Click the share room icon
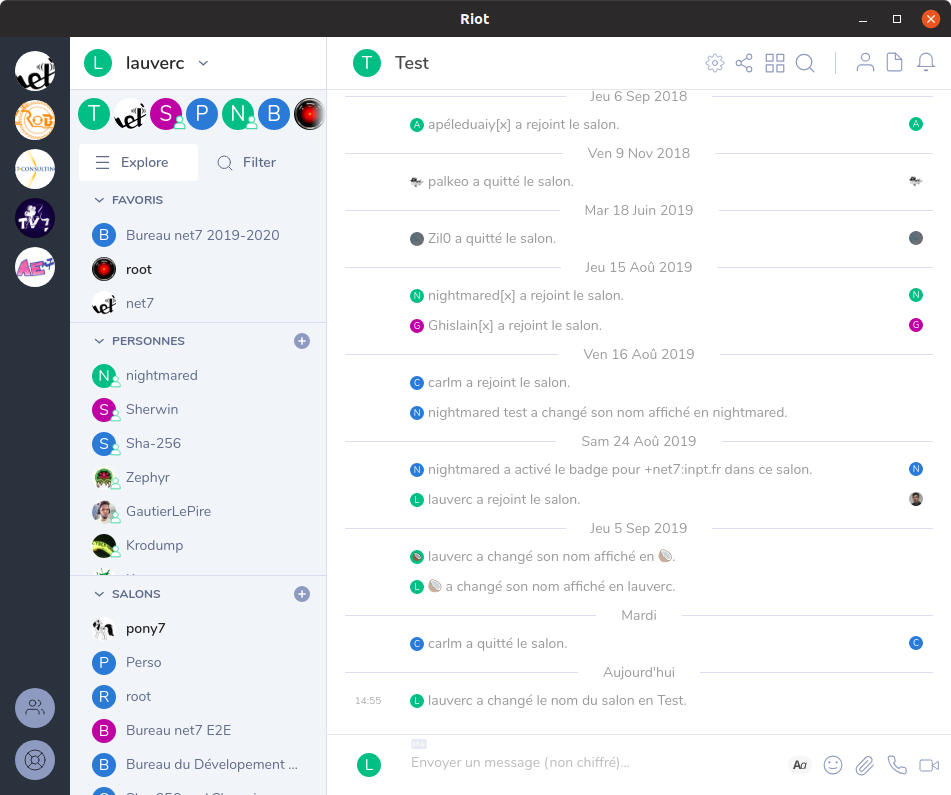951x795 pixels. (744, 63)
